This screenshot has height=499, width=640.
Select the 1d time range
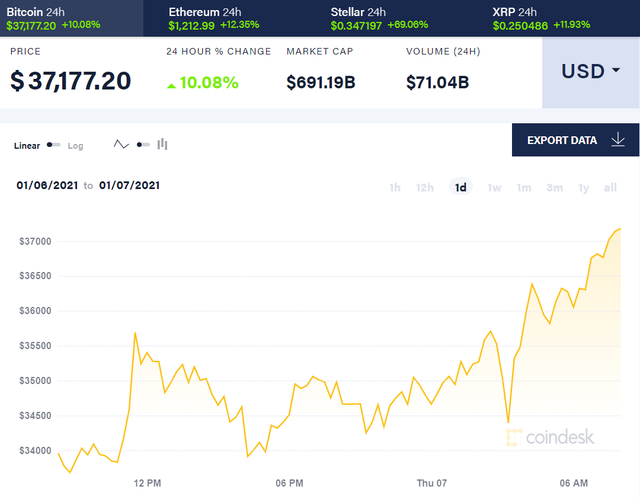pos(461,187)
